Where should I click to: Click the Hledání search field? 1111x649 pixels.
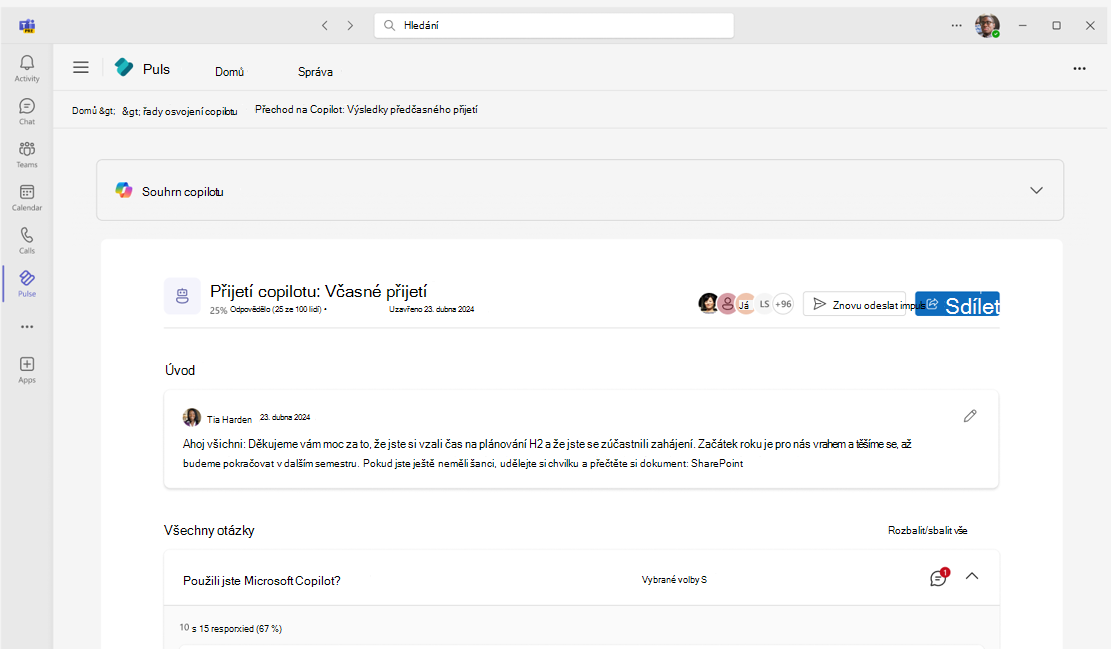tap(554, 25)
